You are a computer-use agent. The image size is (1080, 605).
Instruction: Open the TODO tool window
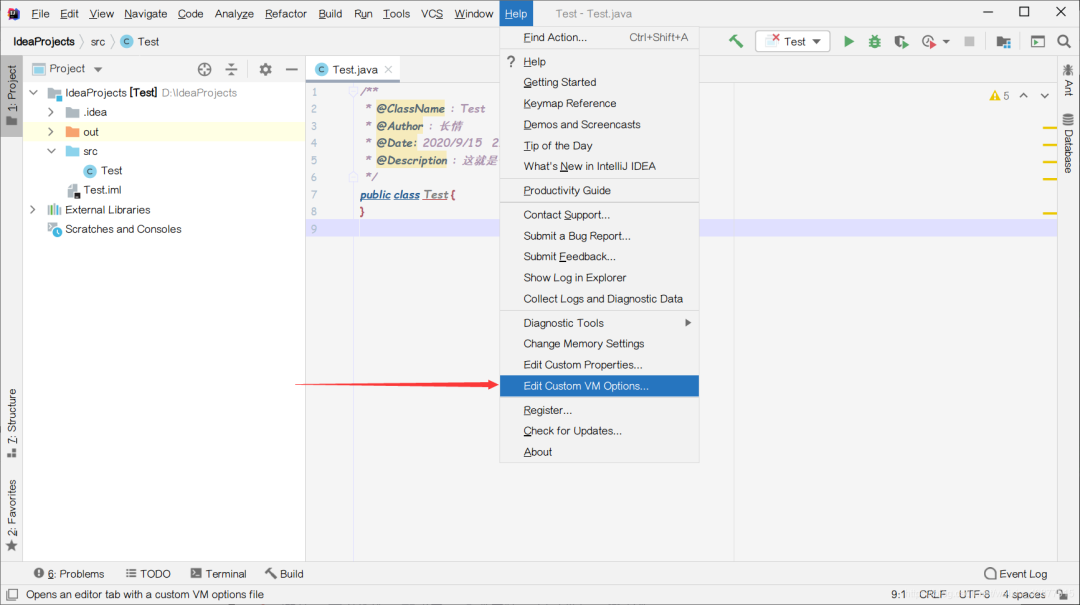148,573
